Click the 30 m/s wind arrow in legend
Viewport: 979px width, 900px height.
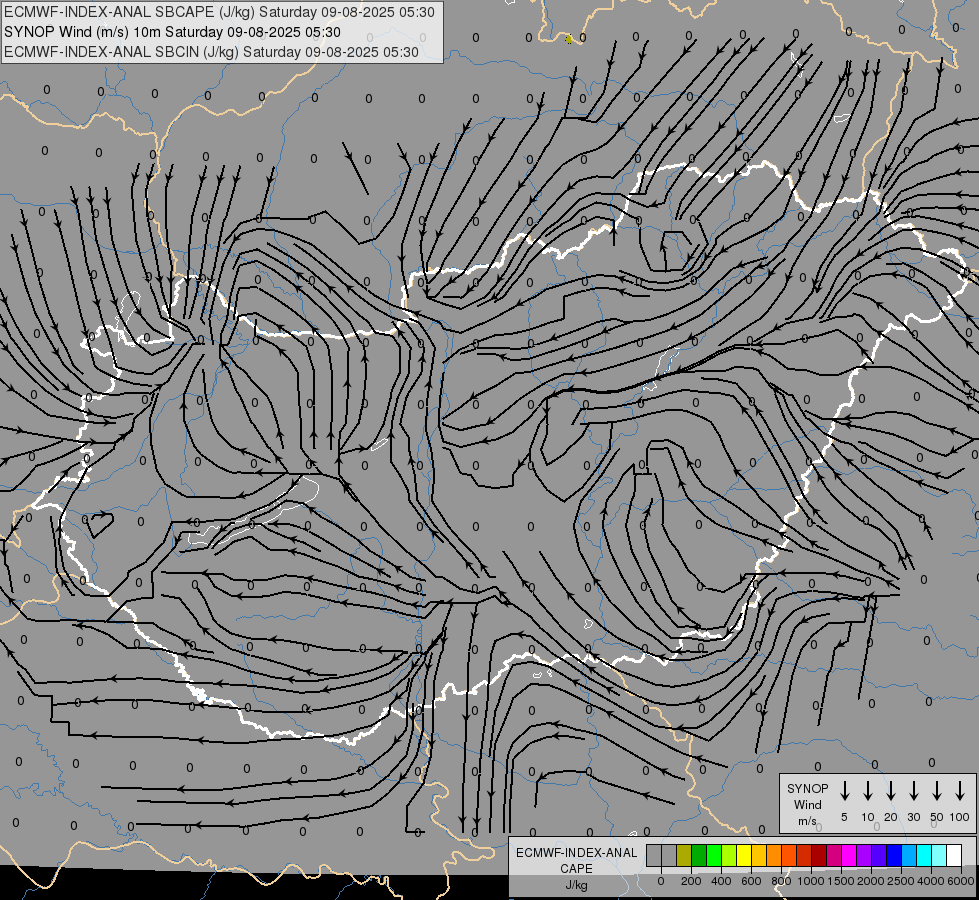coord(913,791)
